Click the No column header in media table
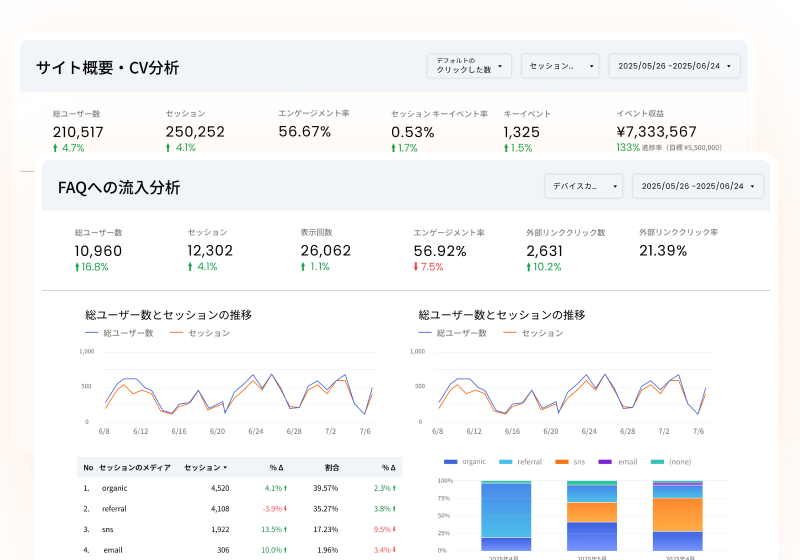 88,468
